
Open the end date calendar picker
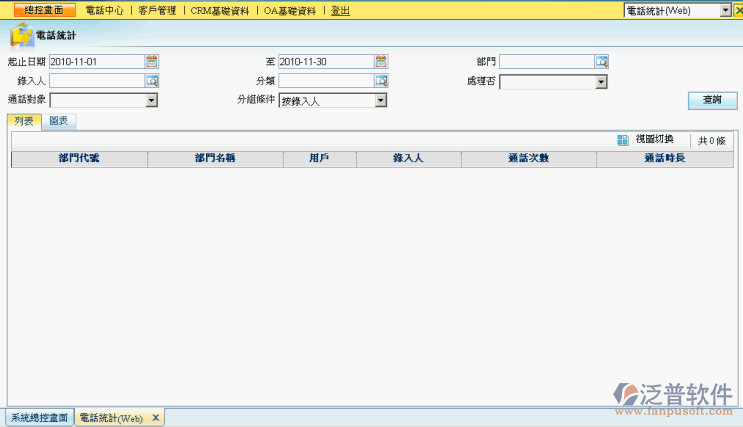(x=381, y=61)
